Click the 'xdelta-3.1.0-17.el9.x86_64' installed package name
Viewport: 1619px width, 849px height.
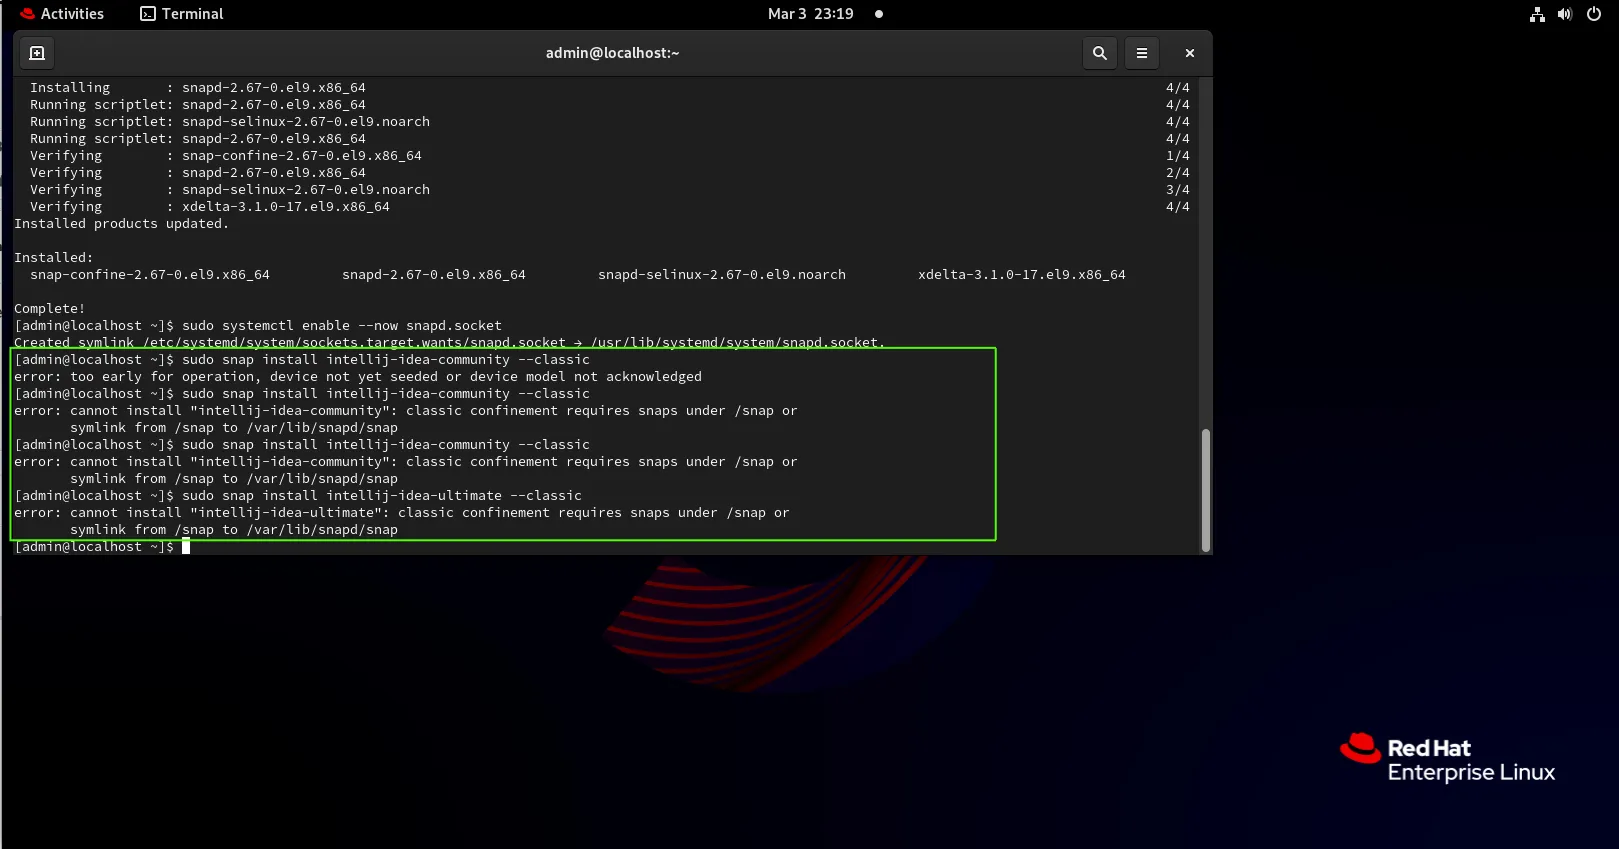[1022, 275]
